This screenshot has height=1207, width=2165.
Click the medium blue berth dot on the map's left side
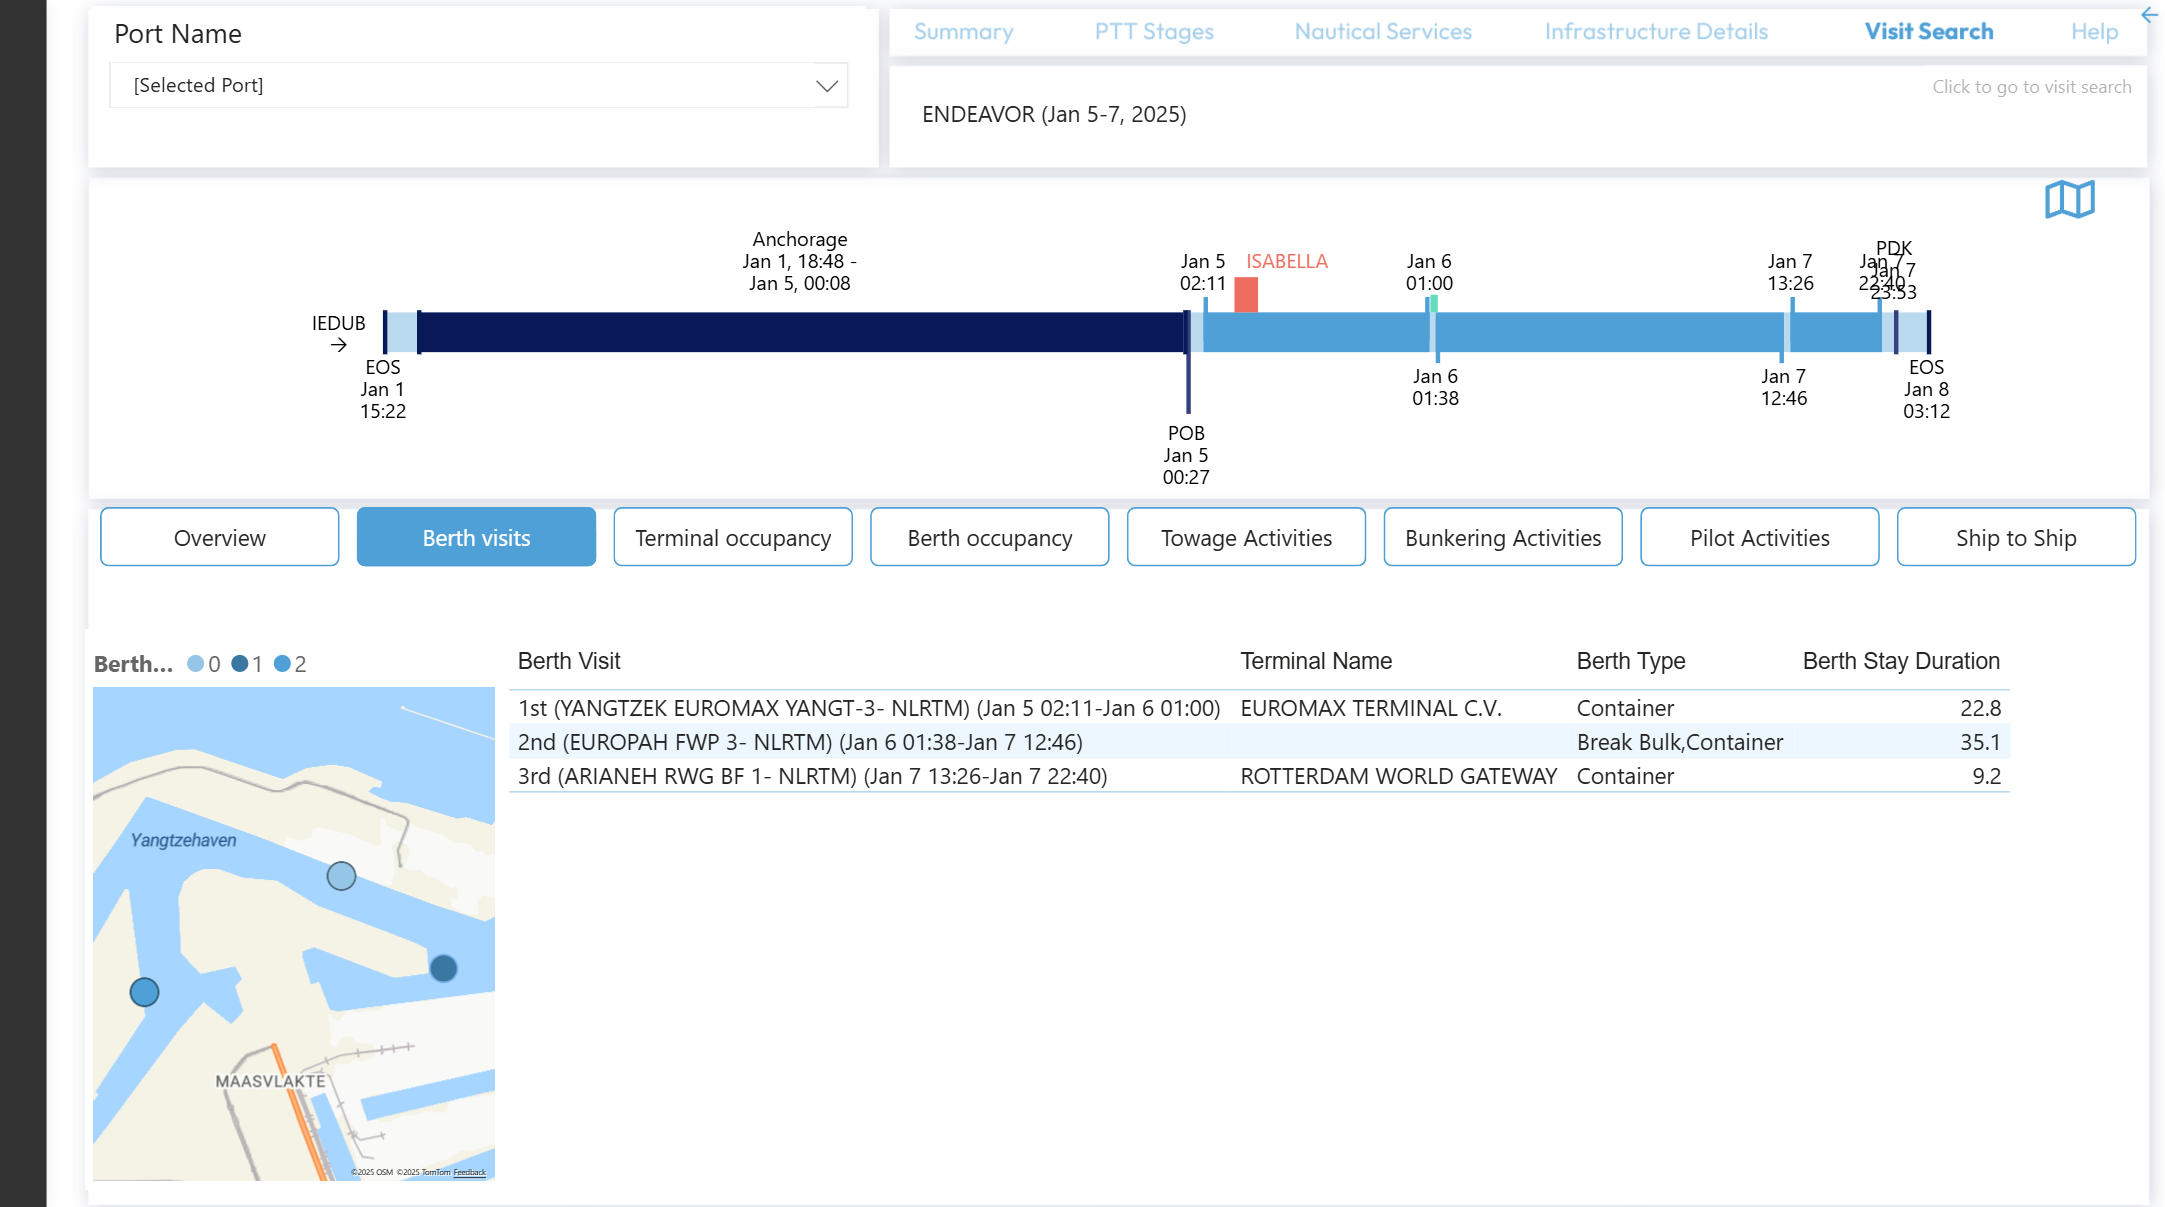145,992
